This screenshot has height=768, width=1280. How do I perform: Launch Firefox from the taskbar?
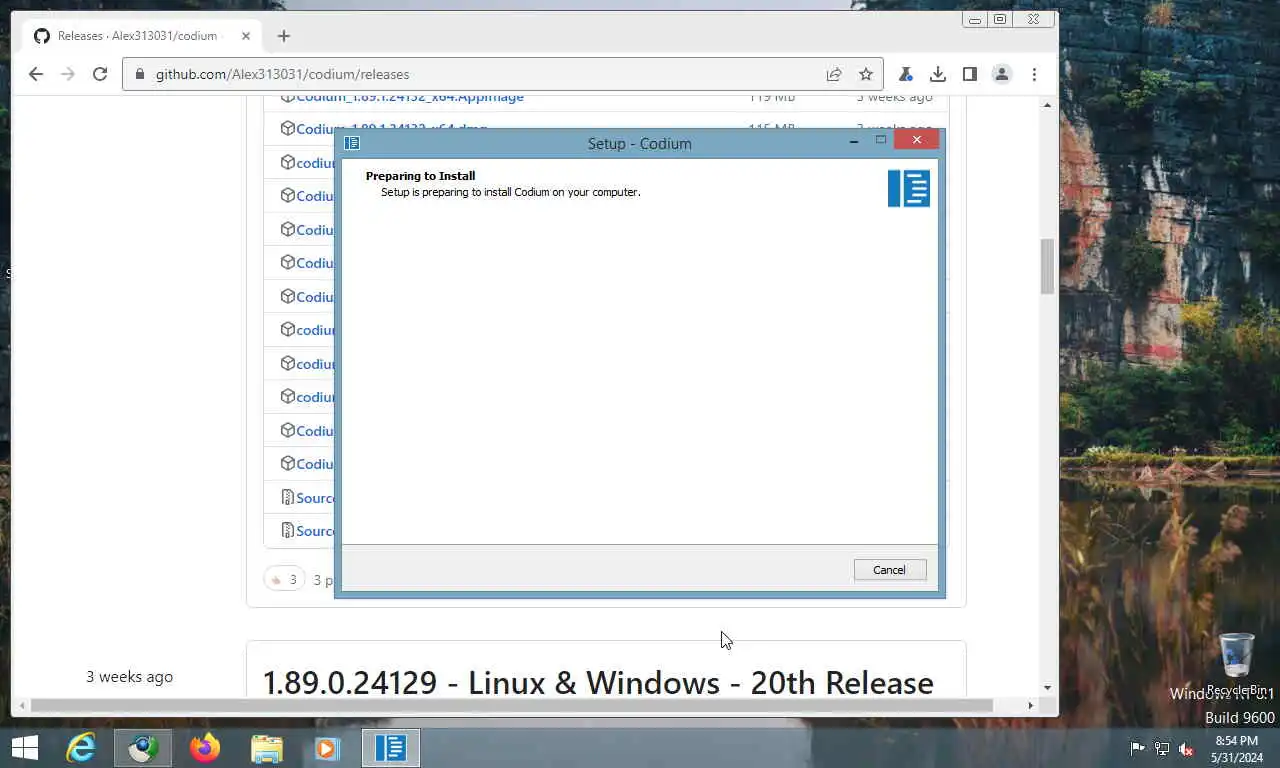[x=205, y=748]
